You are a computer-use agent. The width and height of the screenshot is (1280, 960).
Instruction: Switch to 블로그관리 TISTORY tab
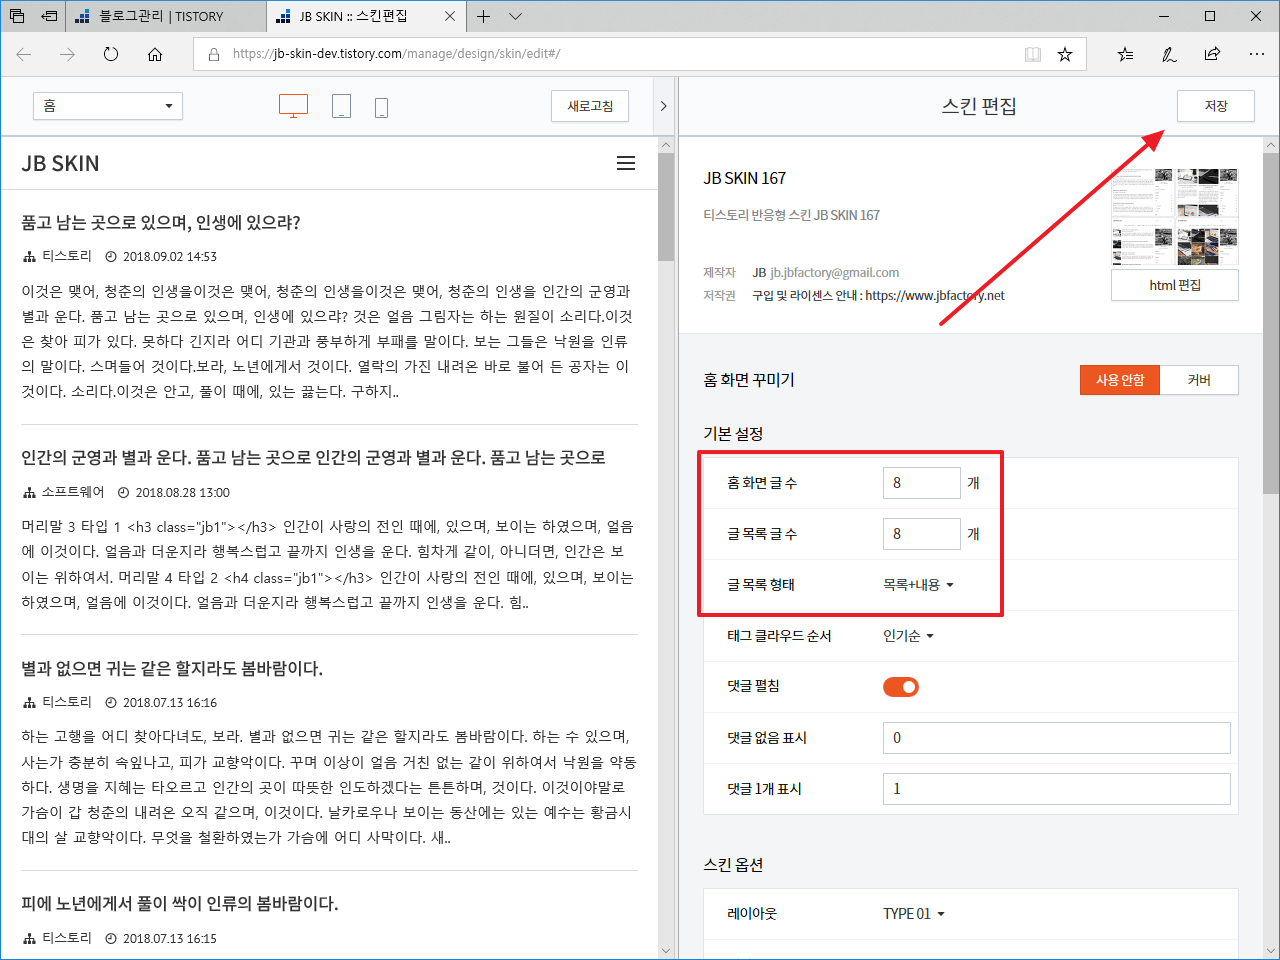click(x=167, y=16)
